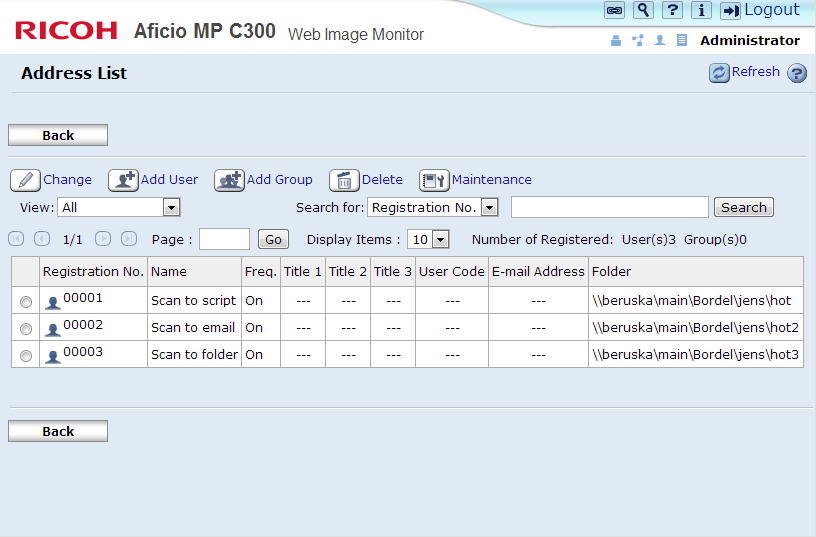Click the Add User icon

(x=123, y=180)
